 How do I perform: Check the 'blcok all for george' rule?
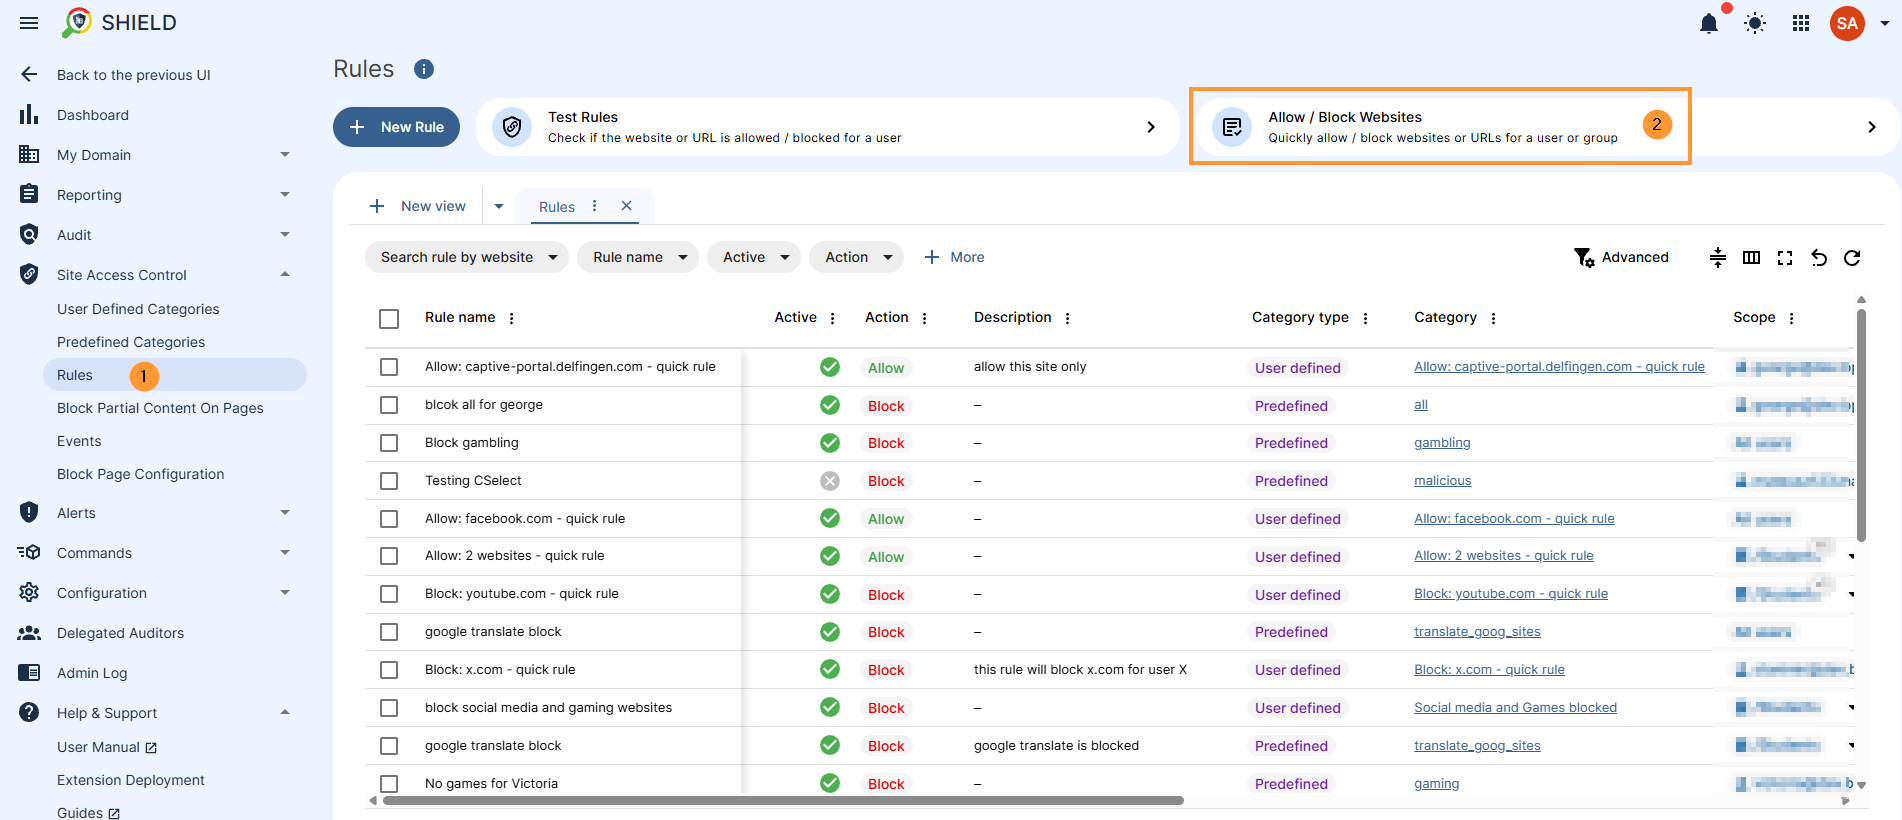point(389,405)
